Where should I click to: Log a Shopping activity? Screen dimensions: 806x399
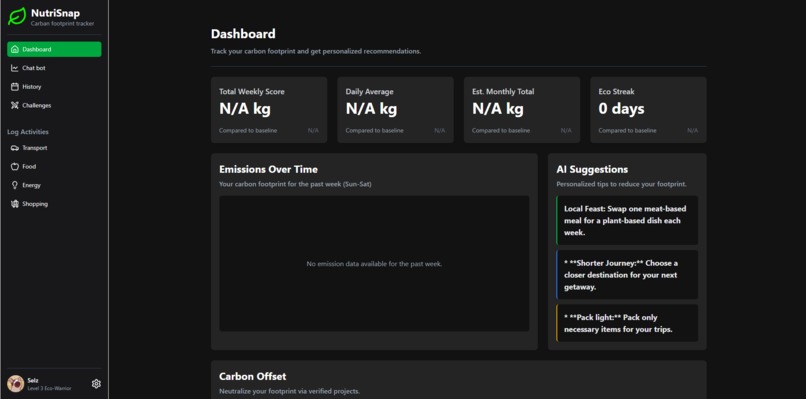(x=54, y=204)
